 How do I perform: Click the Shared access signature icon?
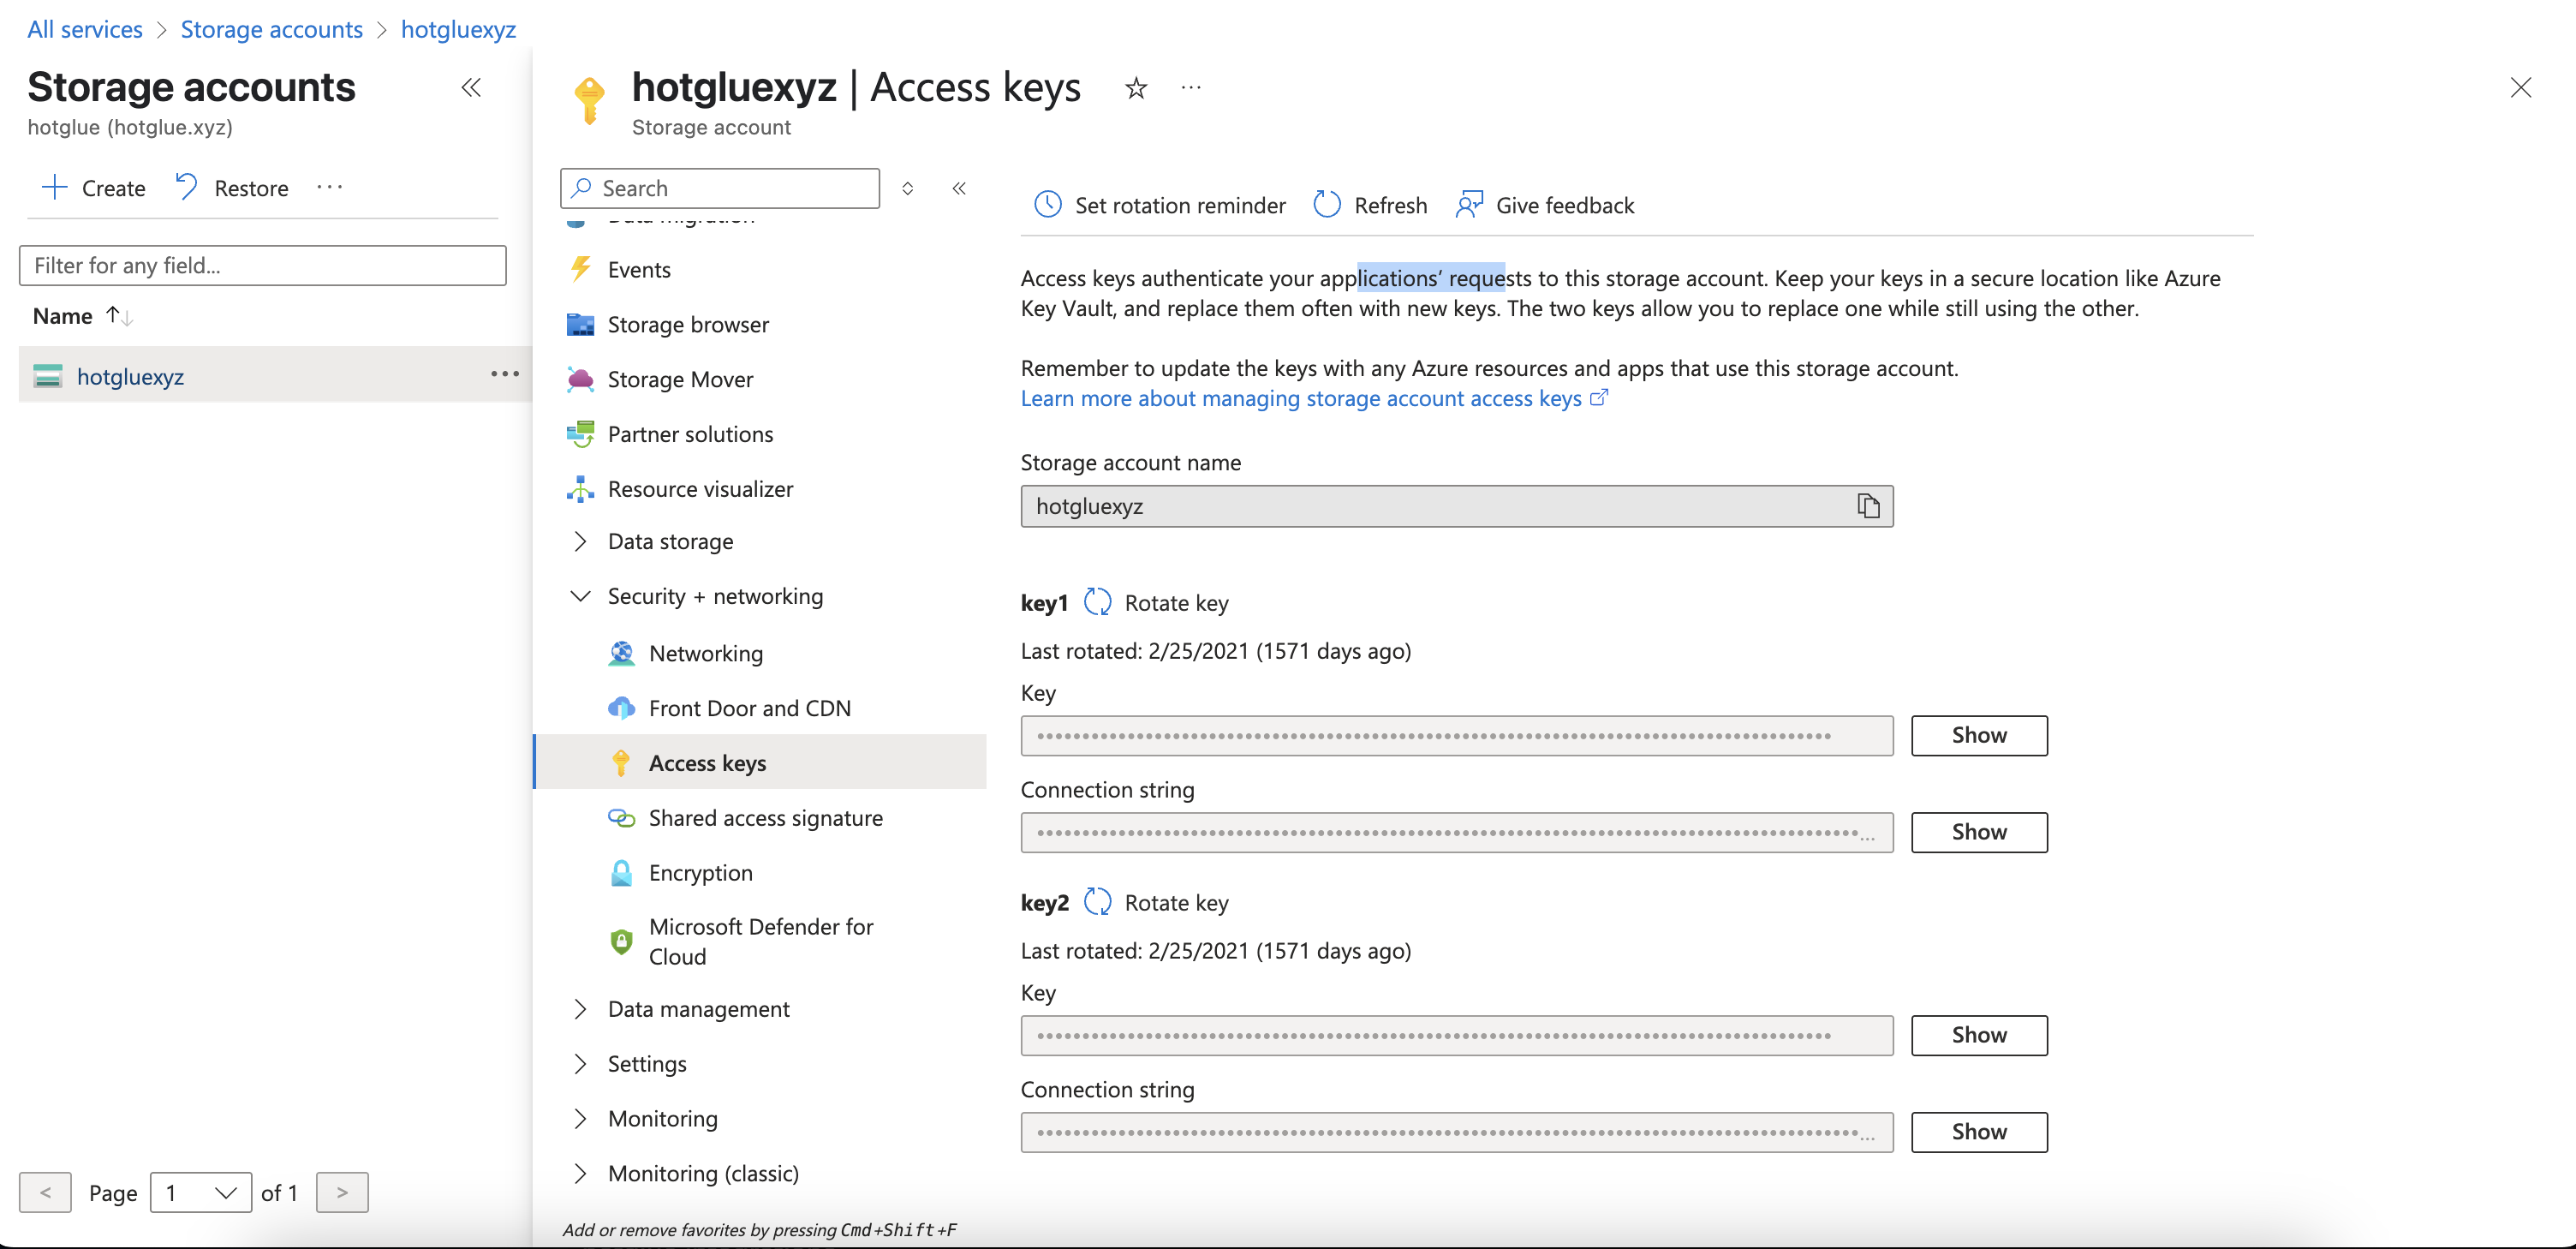point(621,818)
